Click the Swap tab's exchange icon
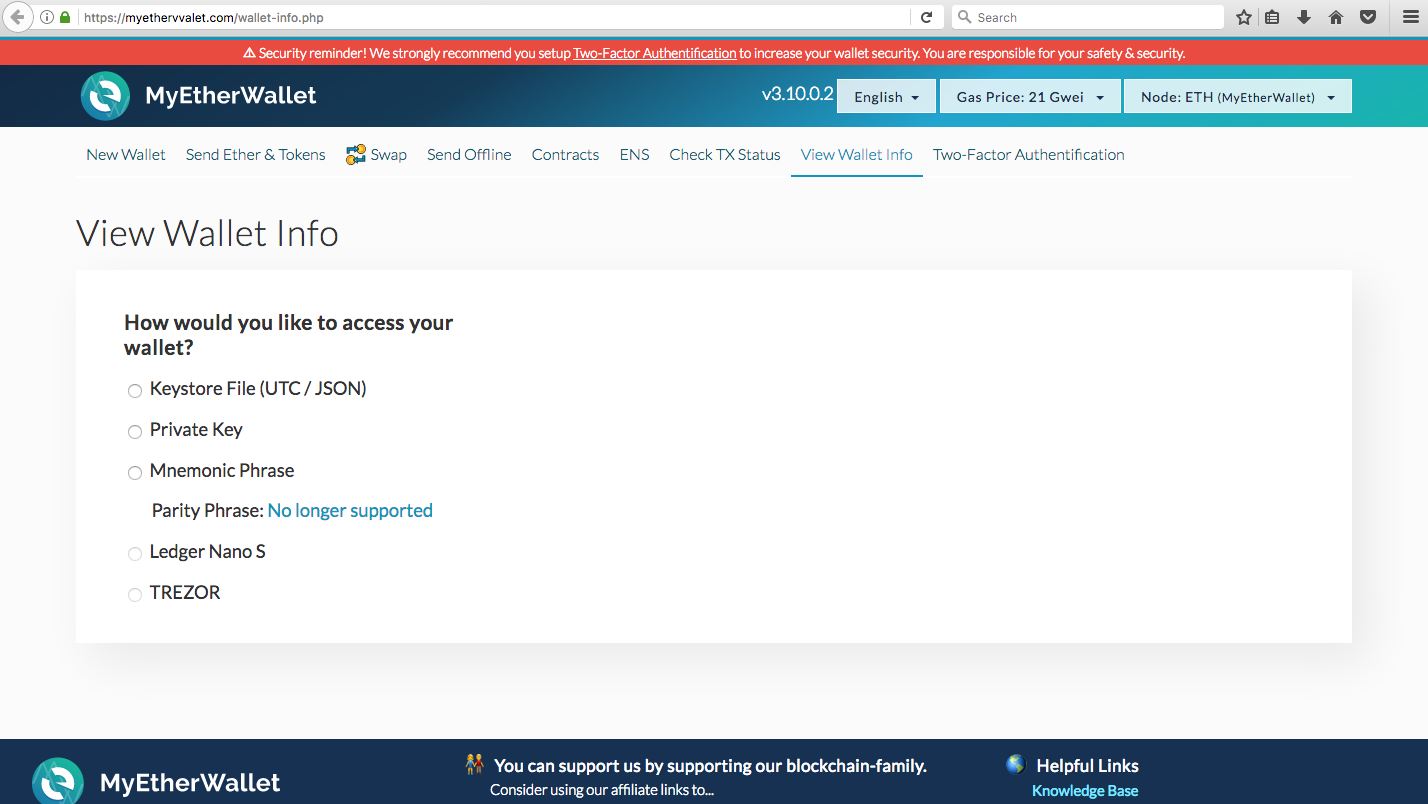 pyautogui.click(x=356, y=154)
